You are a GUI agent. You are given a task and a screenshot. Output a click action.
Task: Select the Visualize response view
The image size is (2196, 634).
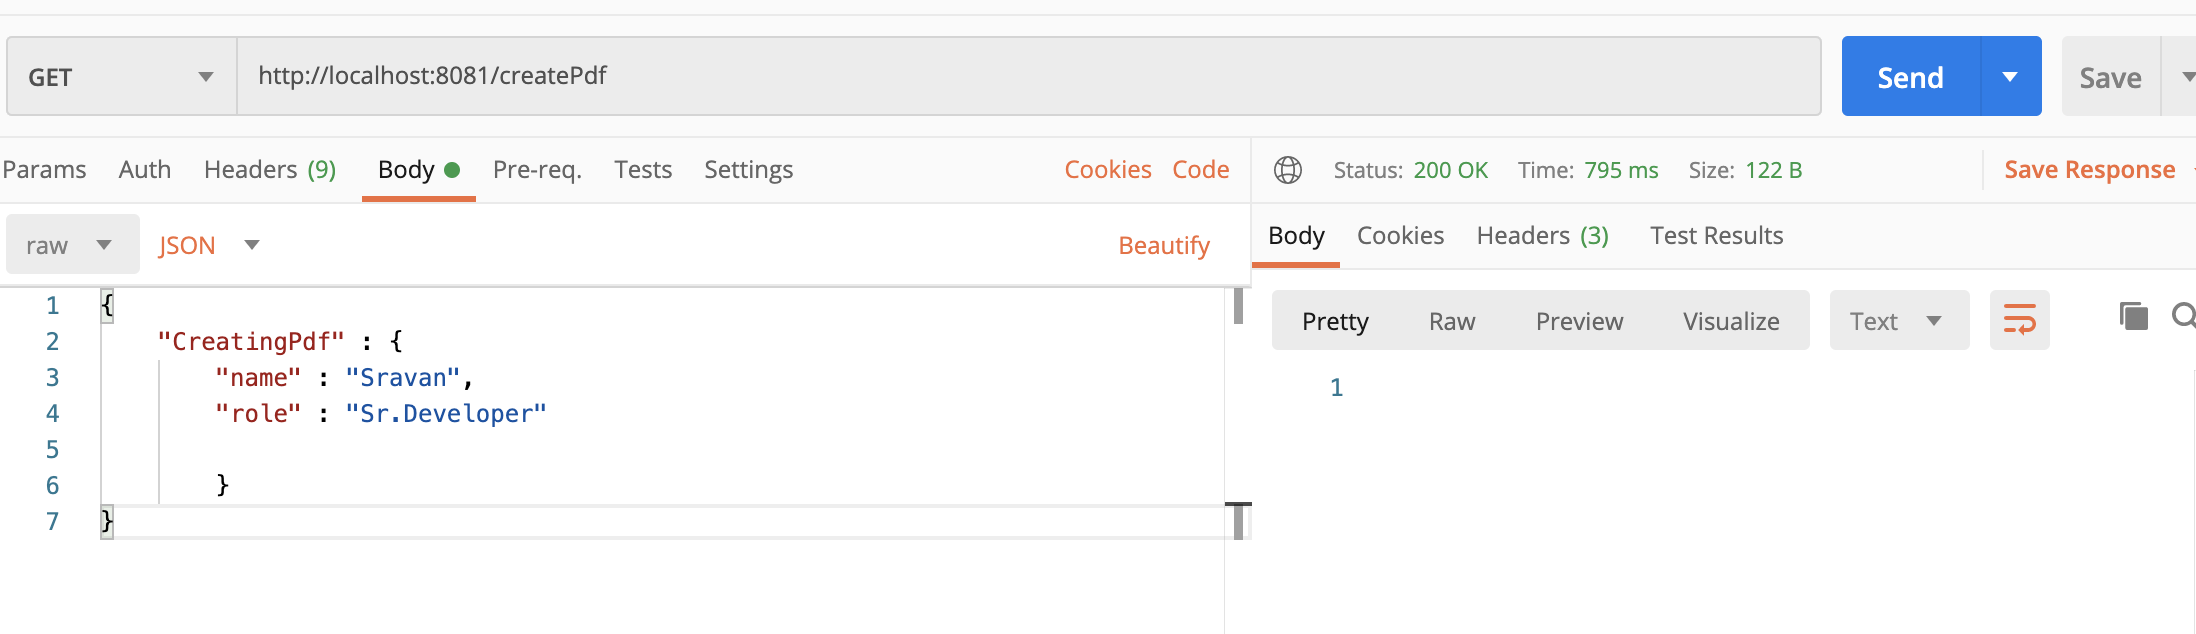1731,321
